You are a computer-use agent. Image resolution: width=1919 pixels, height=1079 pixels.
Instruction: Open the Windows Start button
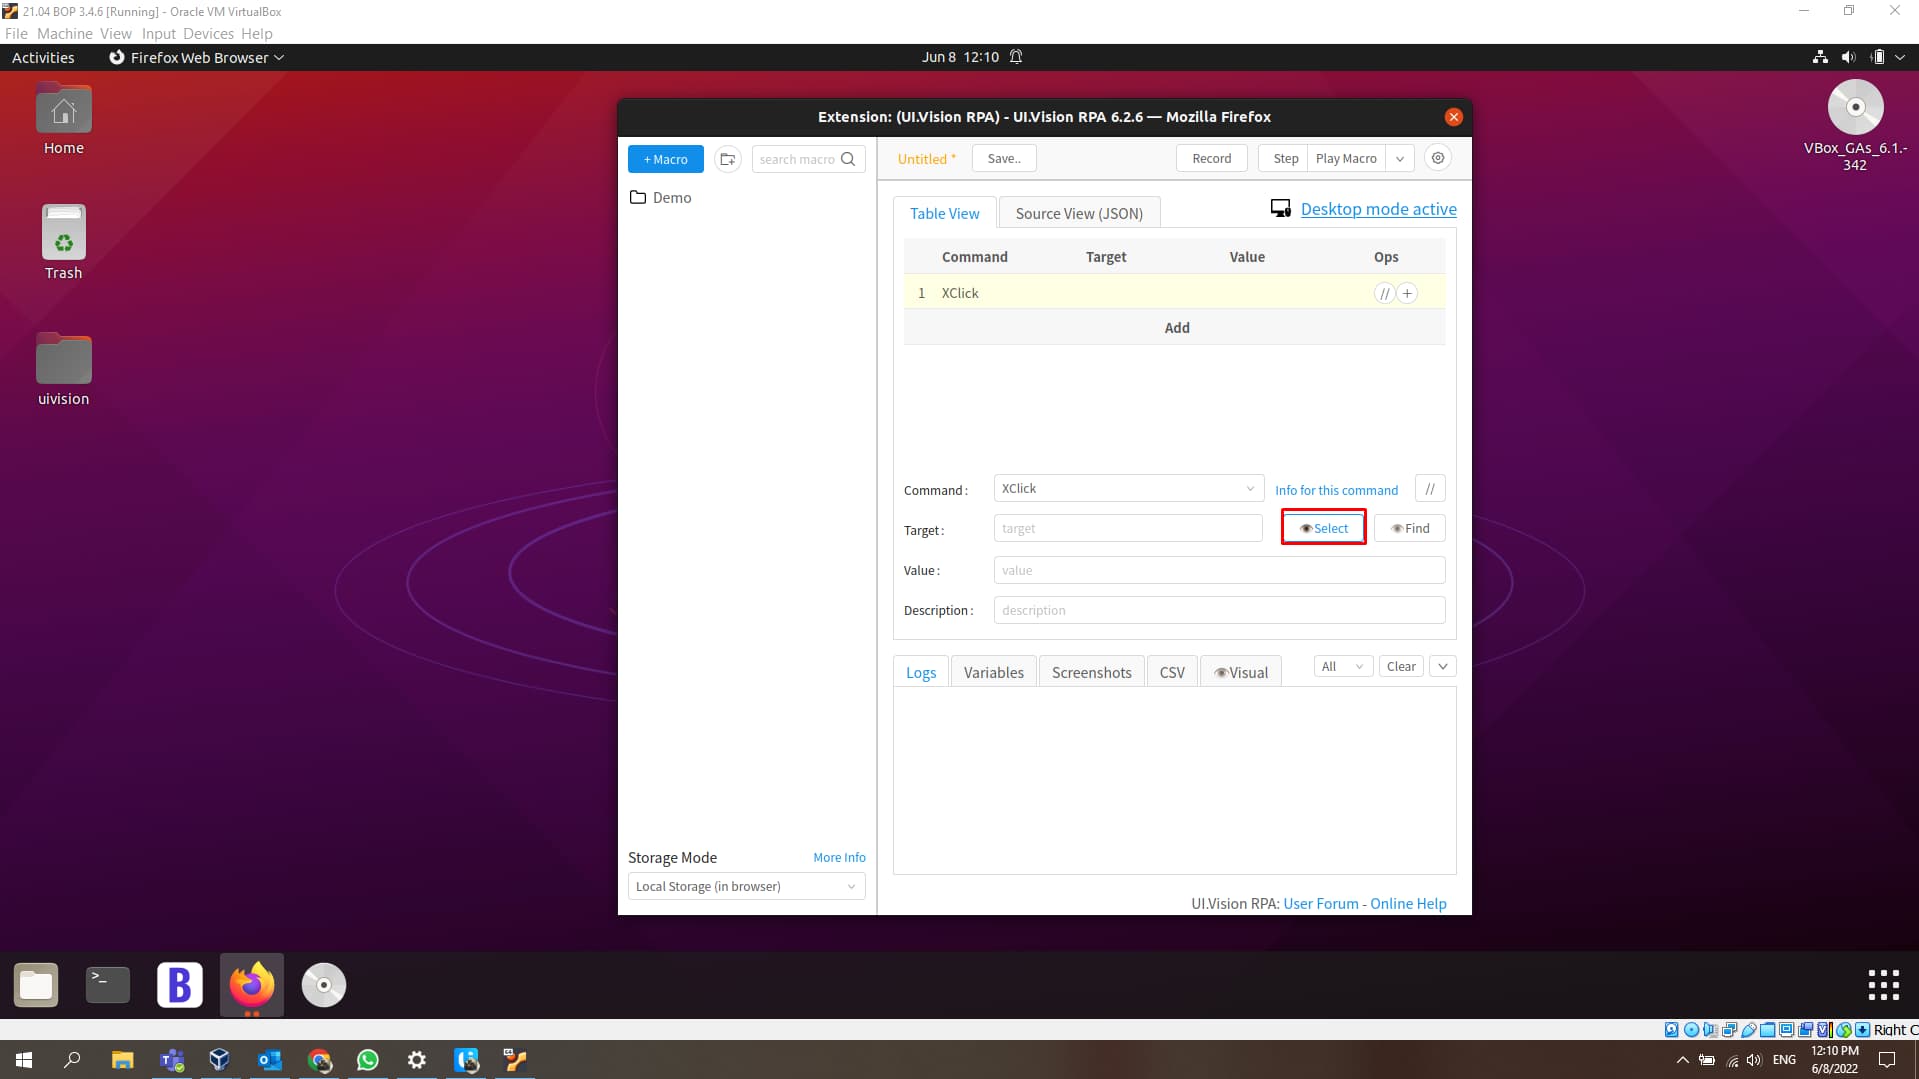coord(24,1060)
